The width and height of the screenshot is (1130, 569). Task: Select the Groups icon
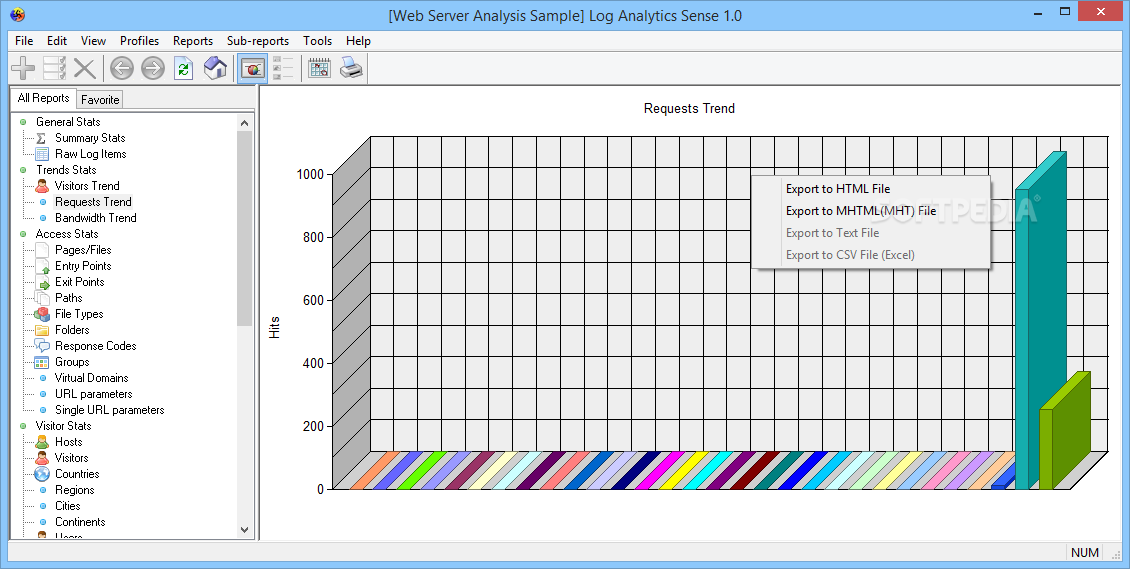point(42,362)
